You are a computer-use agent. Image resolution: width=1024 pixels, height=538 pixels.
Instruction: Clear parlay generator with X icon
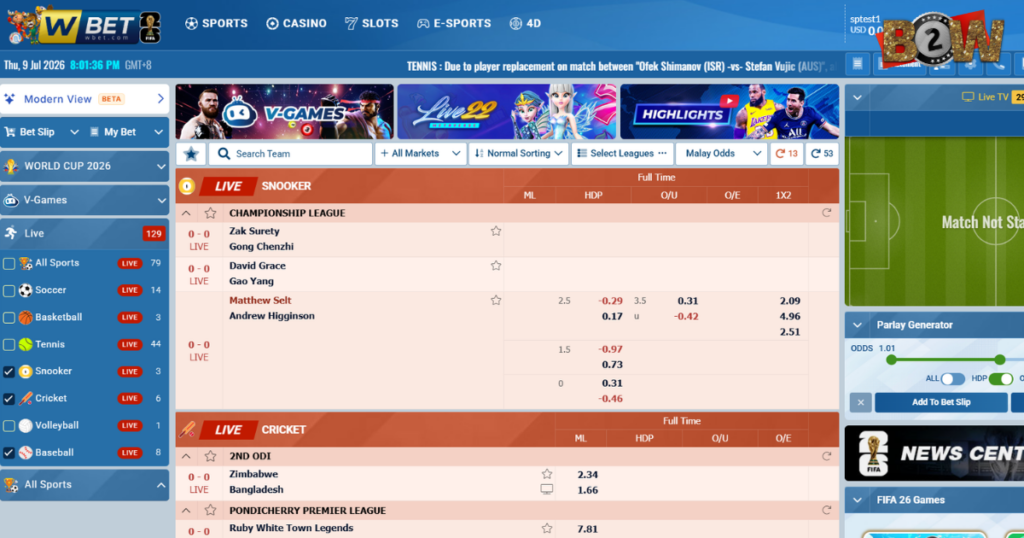pyautogui.click(x=860, y=402)
